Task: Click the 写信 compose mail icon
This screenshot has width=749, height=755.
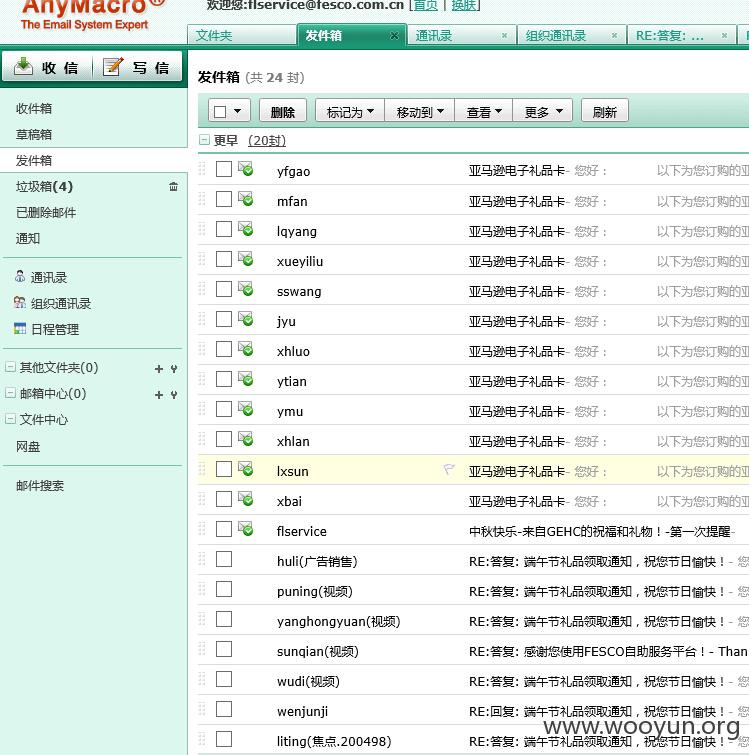Action: (113, 66)
